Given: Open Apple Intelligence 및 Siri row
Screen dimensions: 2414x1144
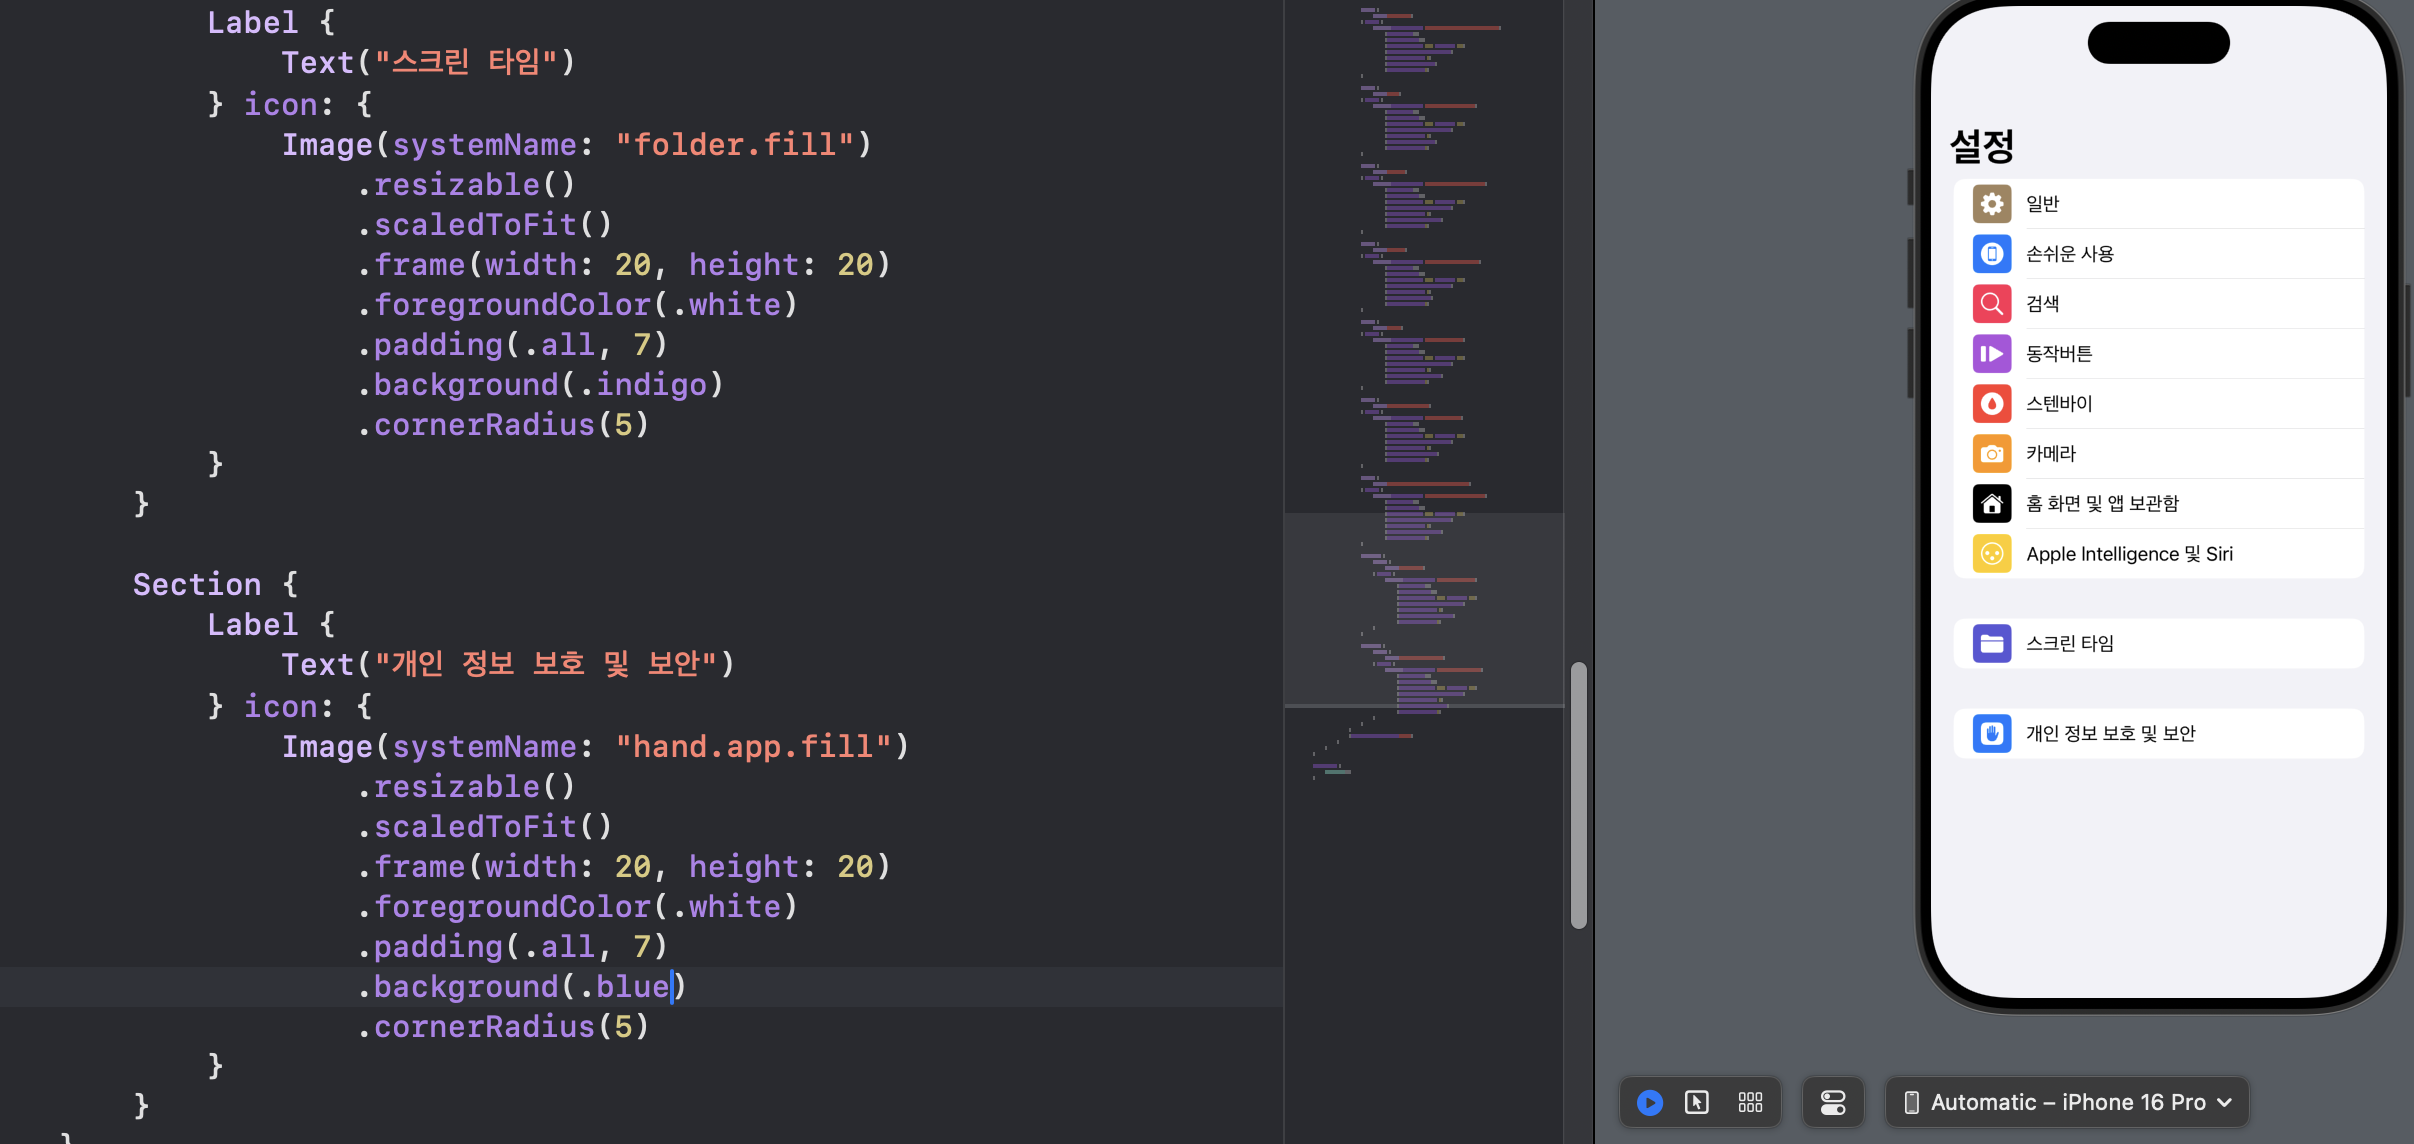Looking at the screenshot, I should click(x=2129, y=554).
